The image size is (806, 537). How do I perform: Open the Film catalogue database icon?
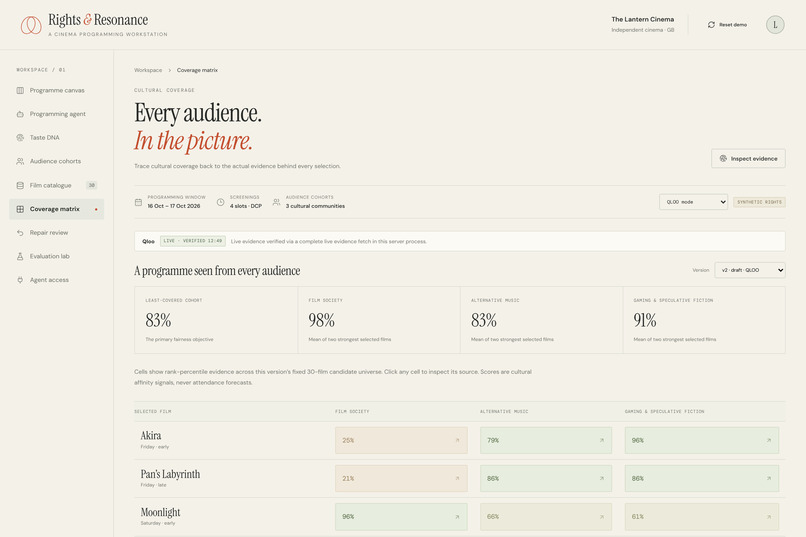coord(20,186)
